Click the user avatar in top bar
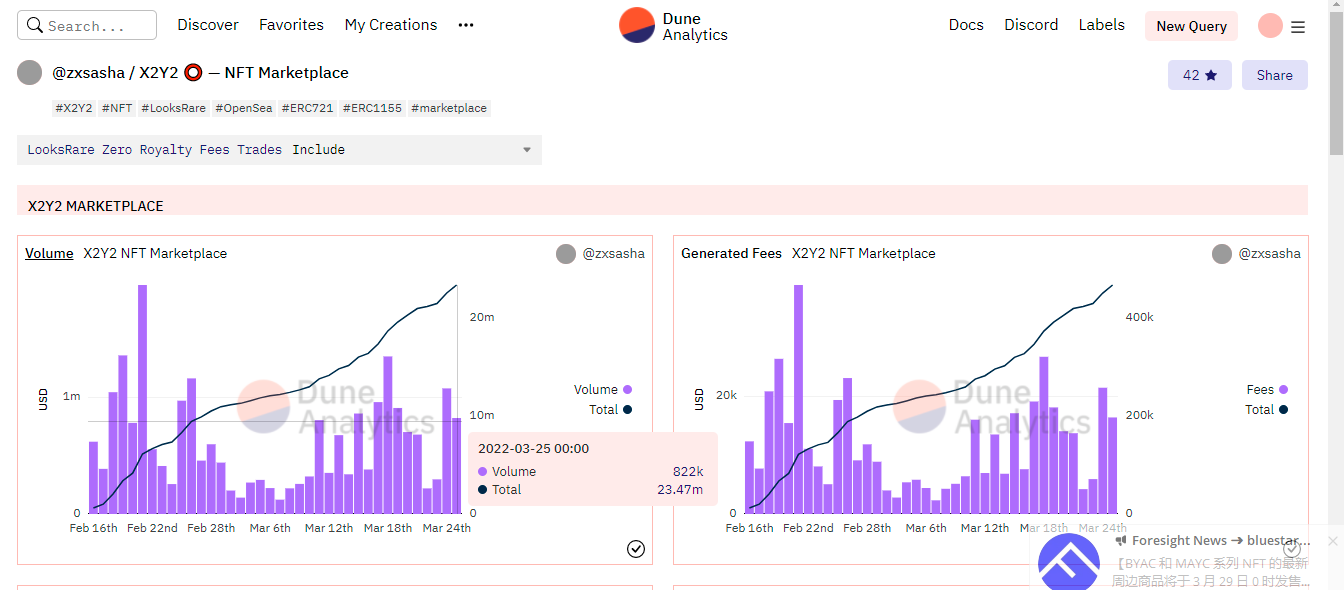The height and width of the screenshot is (590, 1344). [1270, 26]
